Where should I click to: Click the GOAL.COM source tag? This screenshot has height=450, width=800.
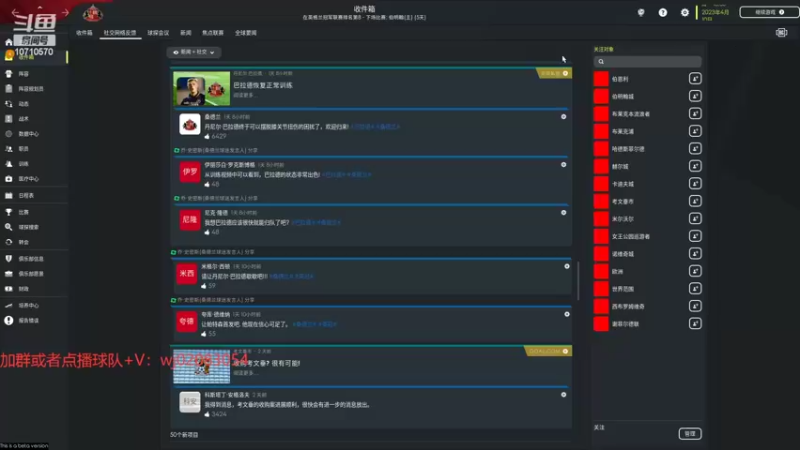tap(548, 351)
